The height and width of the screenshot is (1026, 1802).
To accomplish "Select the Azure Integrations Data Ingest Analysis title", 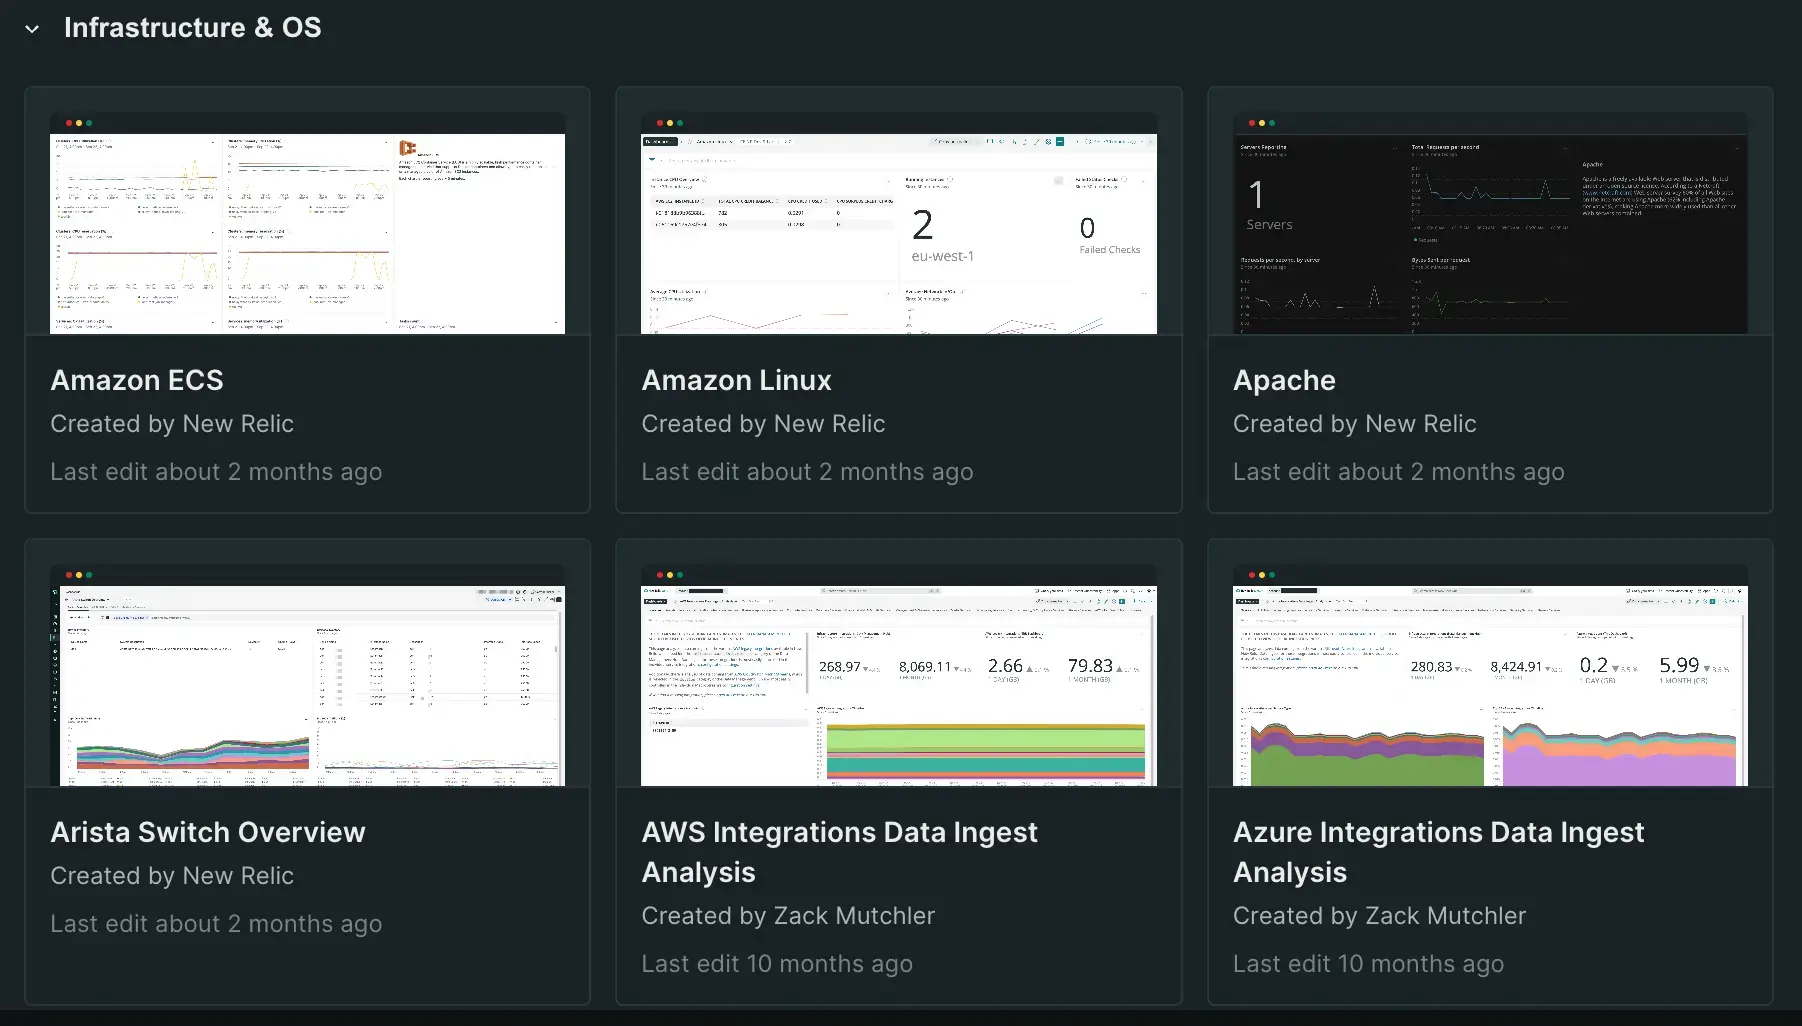I will (1438, 851).
